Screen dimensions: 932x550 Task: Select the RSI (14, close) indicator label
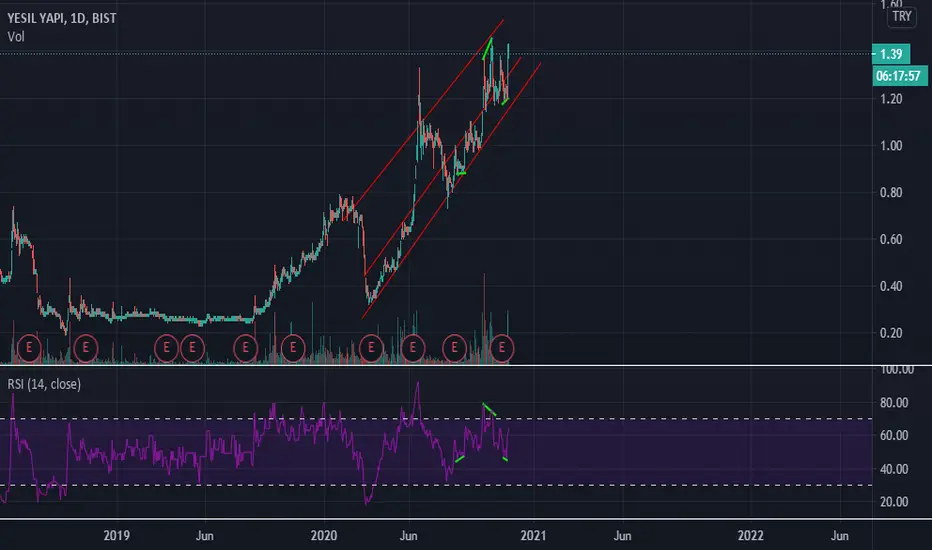pyautogui.click(x=44, y=384)
